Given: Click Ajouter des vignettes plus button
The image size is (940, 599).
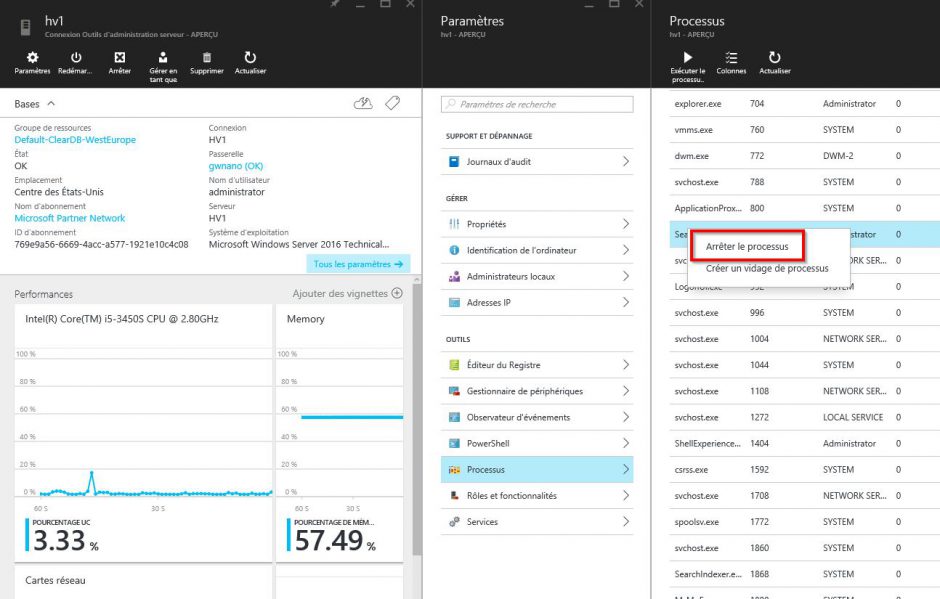Looking at the screenshot, I should click(x=396, y=293).
